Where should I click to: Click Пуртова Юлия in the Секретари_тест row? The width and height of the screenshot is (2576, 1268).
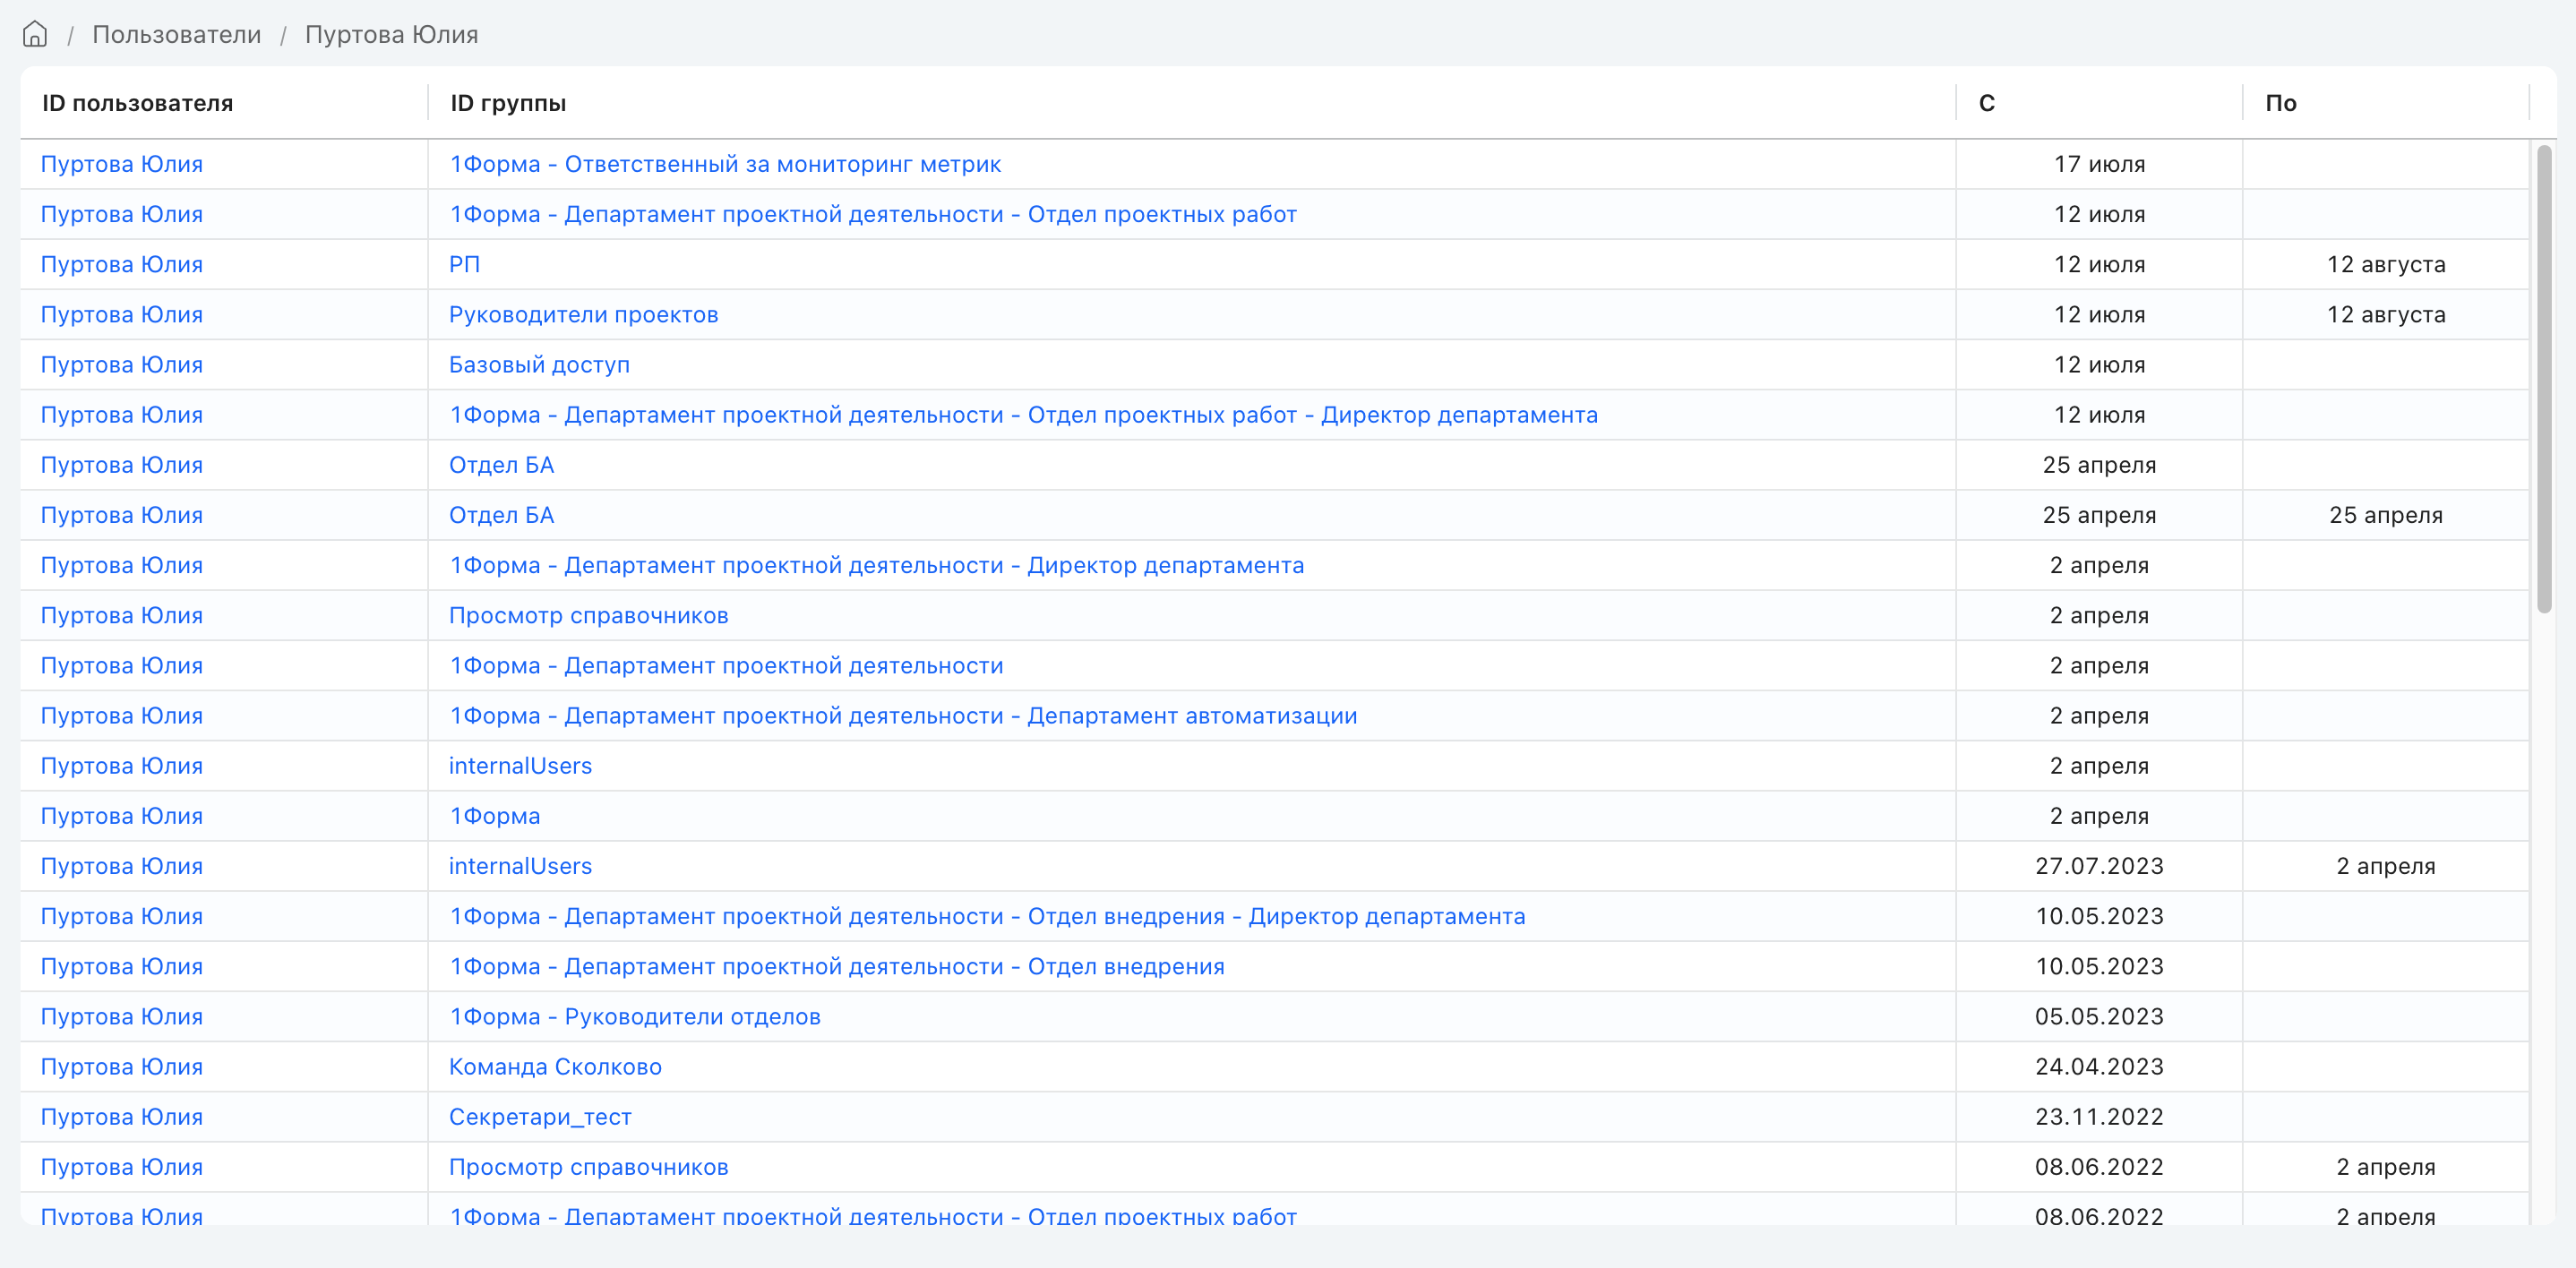pos(121,1116)
